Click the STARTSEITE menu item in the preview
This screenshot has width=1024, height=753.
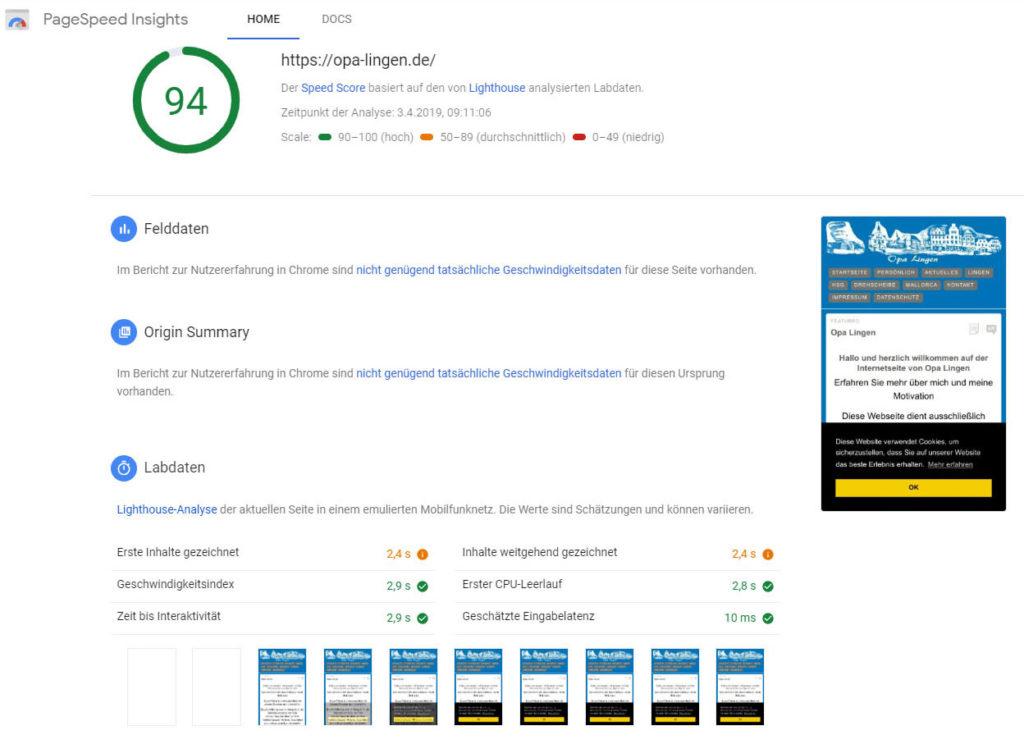pos(850,272)
